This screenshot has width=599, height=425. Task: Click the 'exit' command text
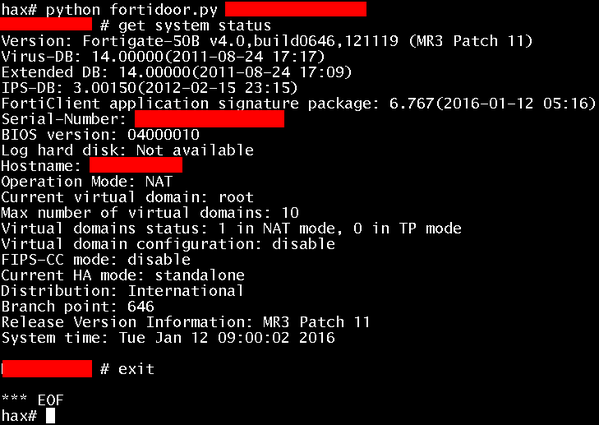tap(136, 369)
